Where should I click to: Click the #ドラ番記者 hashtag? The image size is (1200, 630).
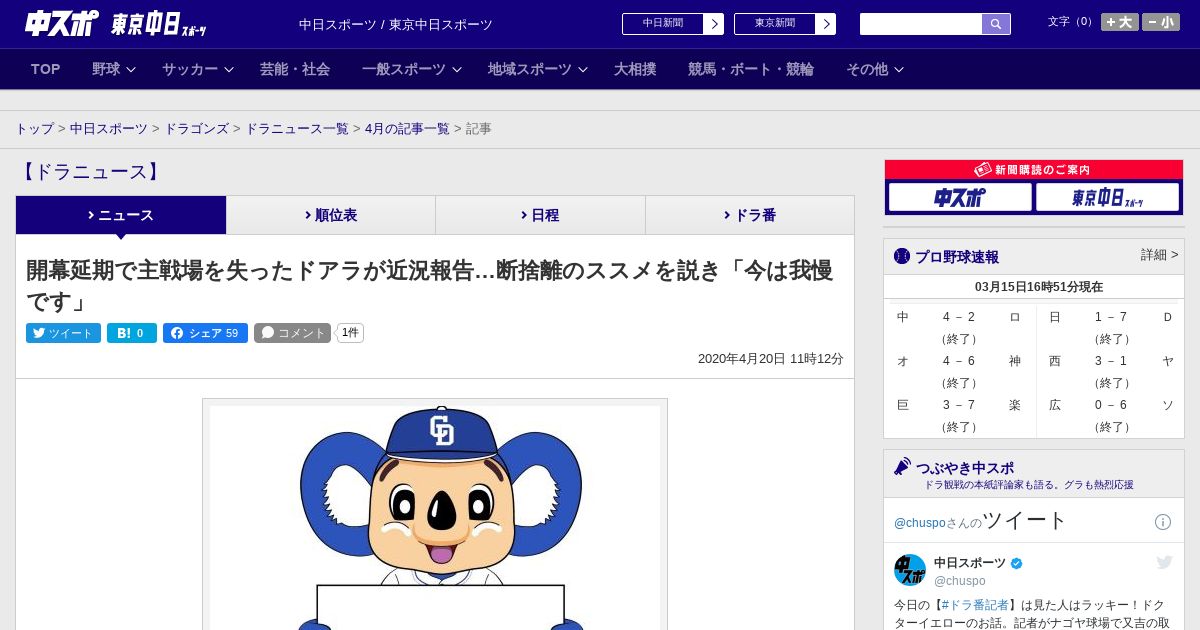point(975,605)
